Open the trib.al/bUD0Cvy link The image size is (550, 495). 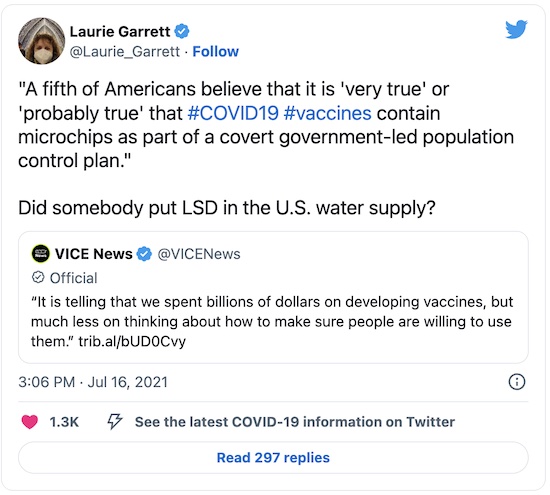point(132,341)
